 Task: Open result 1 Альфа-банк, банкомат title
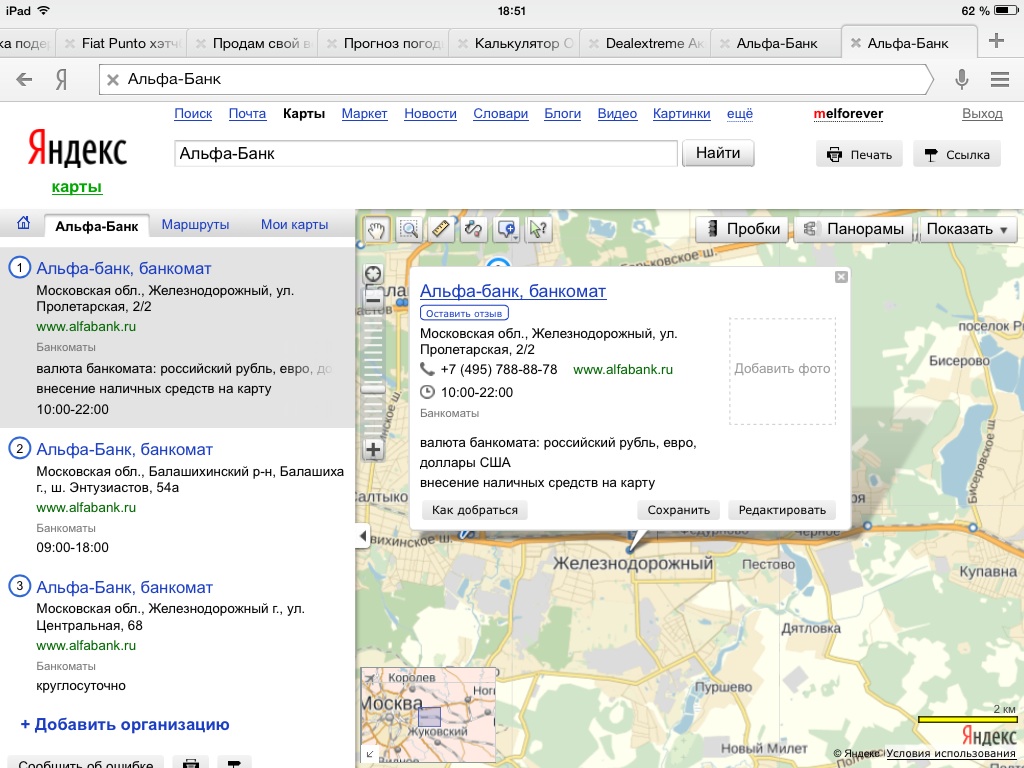pyautogui.click(x=124, y=268)
